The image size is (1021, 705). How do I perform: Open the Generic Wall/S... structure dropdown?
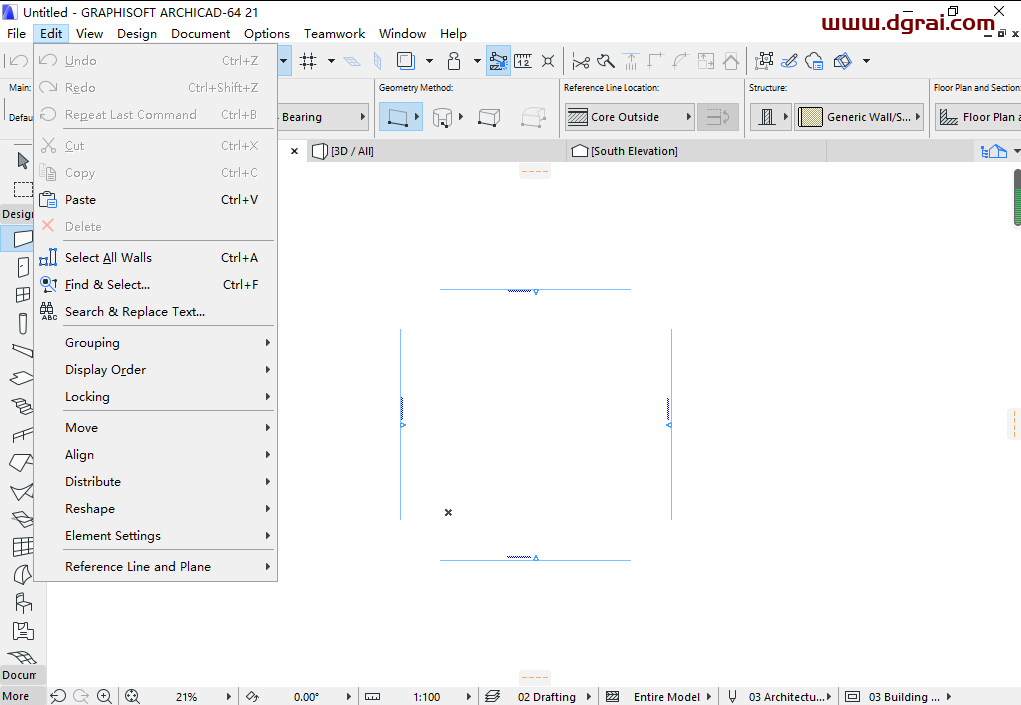click(858, 117)
